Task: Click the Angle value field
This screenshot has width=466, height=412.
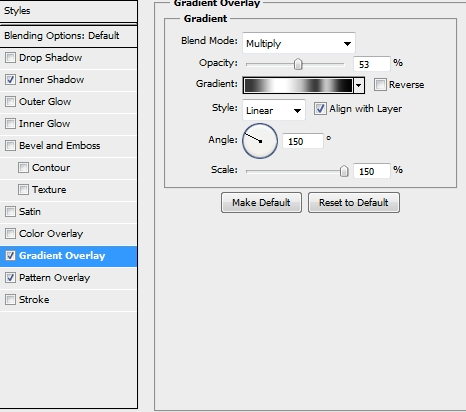Action: point(303,141)
